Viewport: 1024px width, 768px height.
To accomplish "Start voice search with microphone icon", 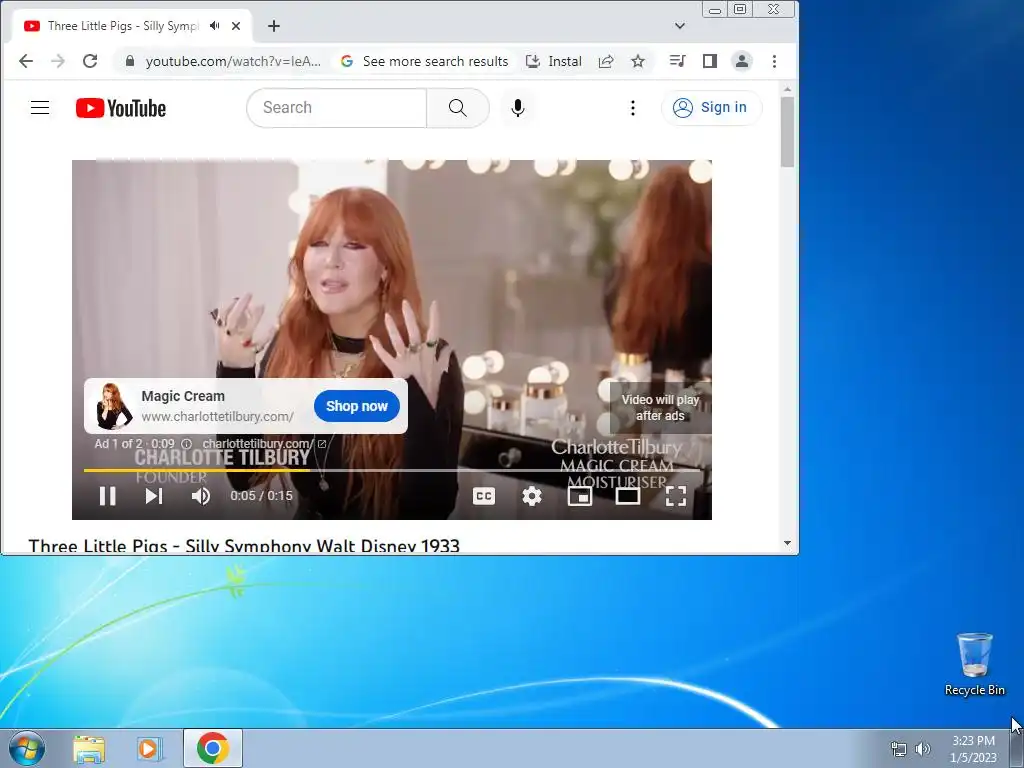I will coord(518,108).
